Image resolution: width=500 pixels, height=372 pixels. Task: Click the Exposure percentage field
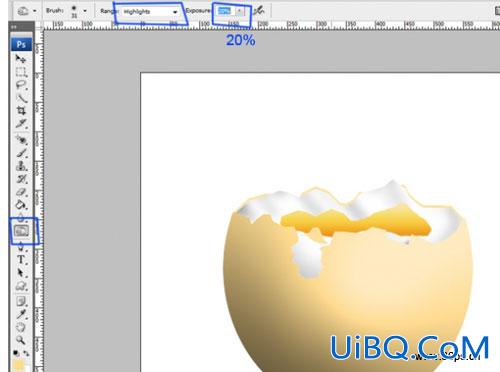(226, 11)
